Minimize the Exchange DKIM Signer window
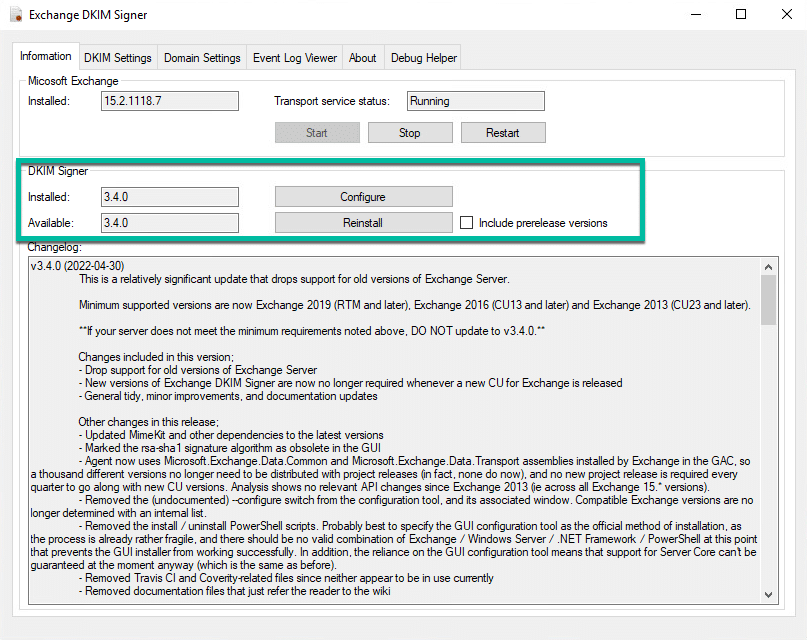The height and width of the screenshot is (640, 807). 696,14
